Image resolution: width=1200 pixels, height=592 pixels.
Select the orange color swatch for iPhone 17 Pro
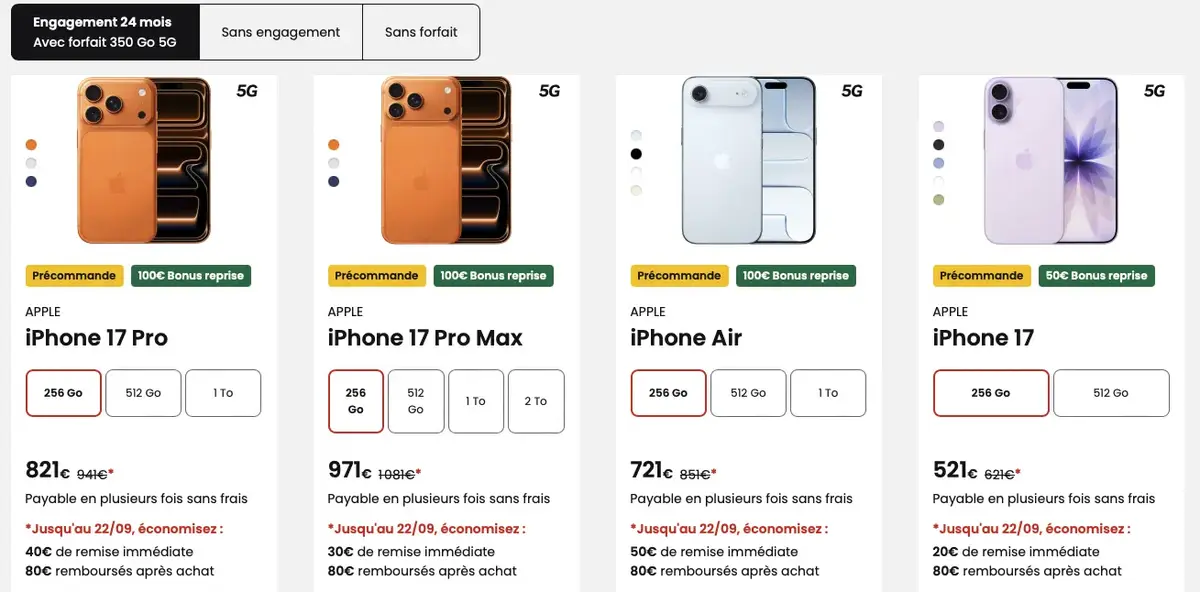tap(31, 144)
